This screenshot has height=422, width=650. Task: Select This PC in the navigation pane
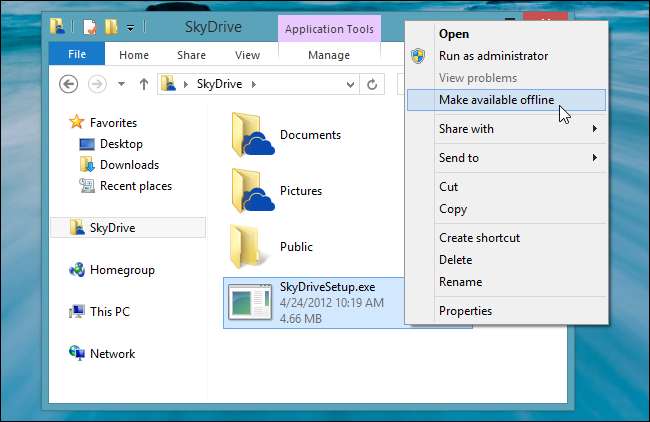110,312
